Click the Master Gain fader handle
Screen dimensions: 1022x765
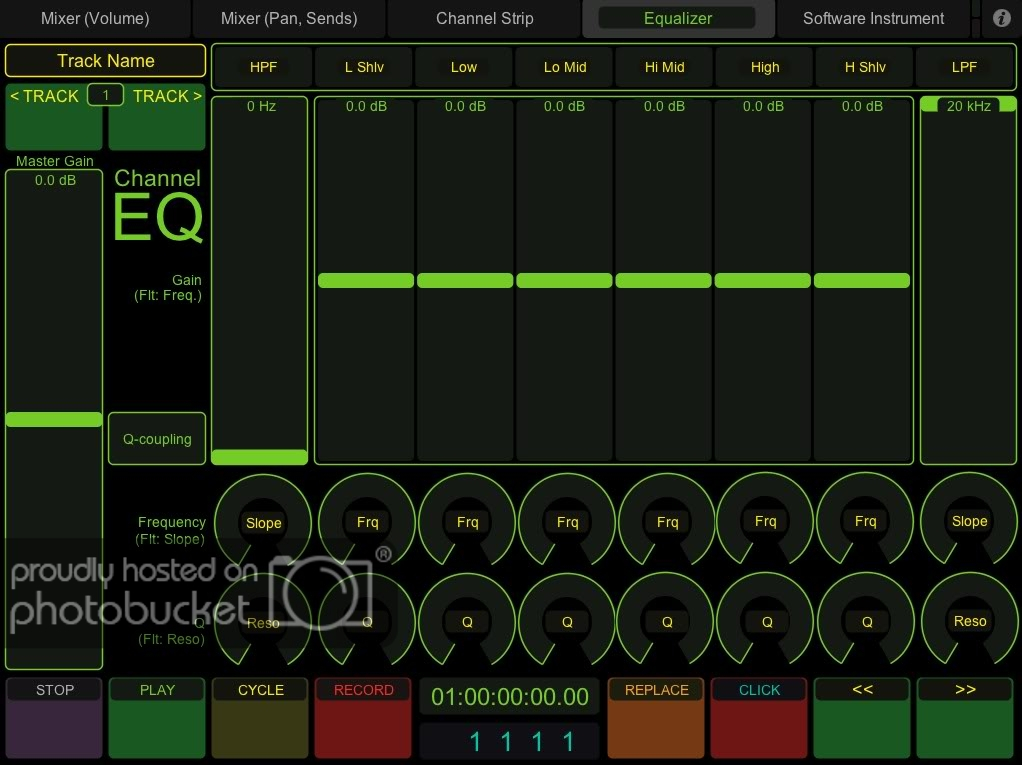click(x=54, y=420)
